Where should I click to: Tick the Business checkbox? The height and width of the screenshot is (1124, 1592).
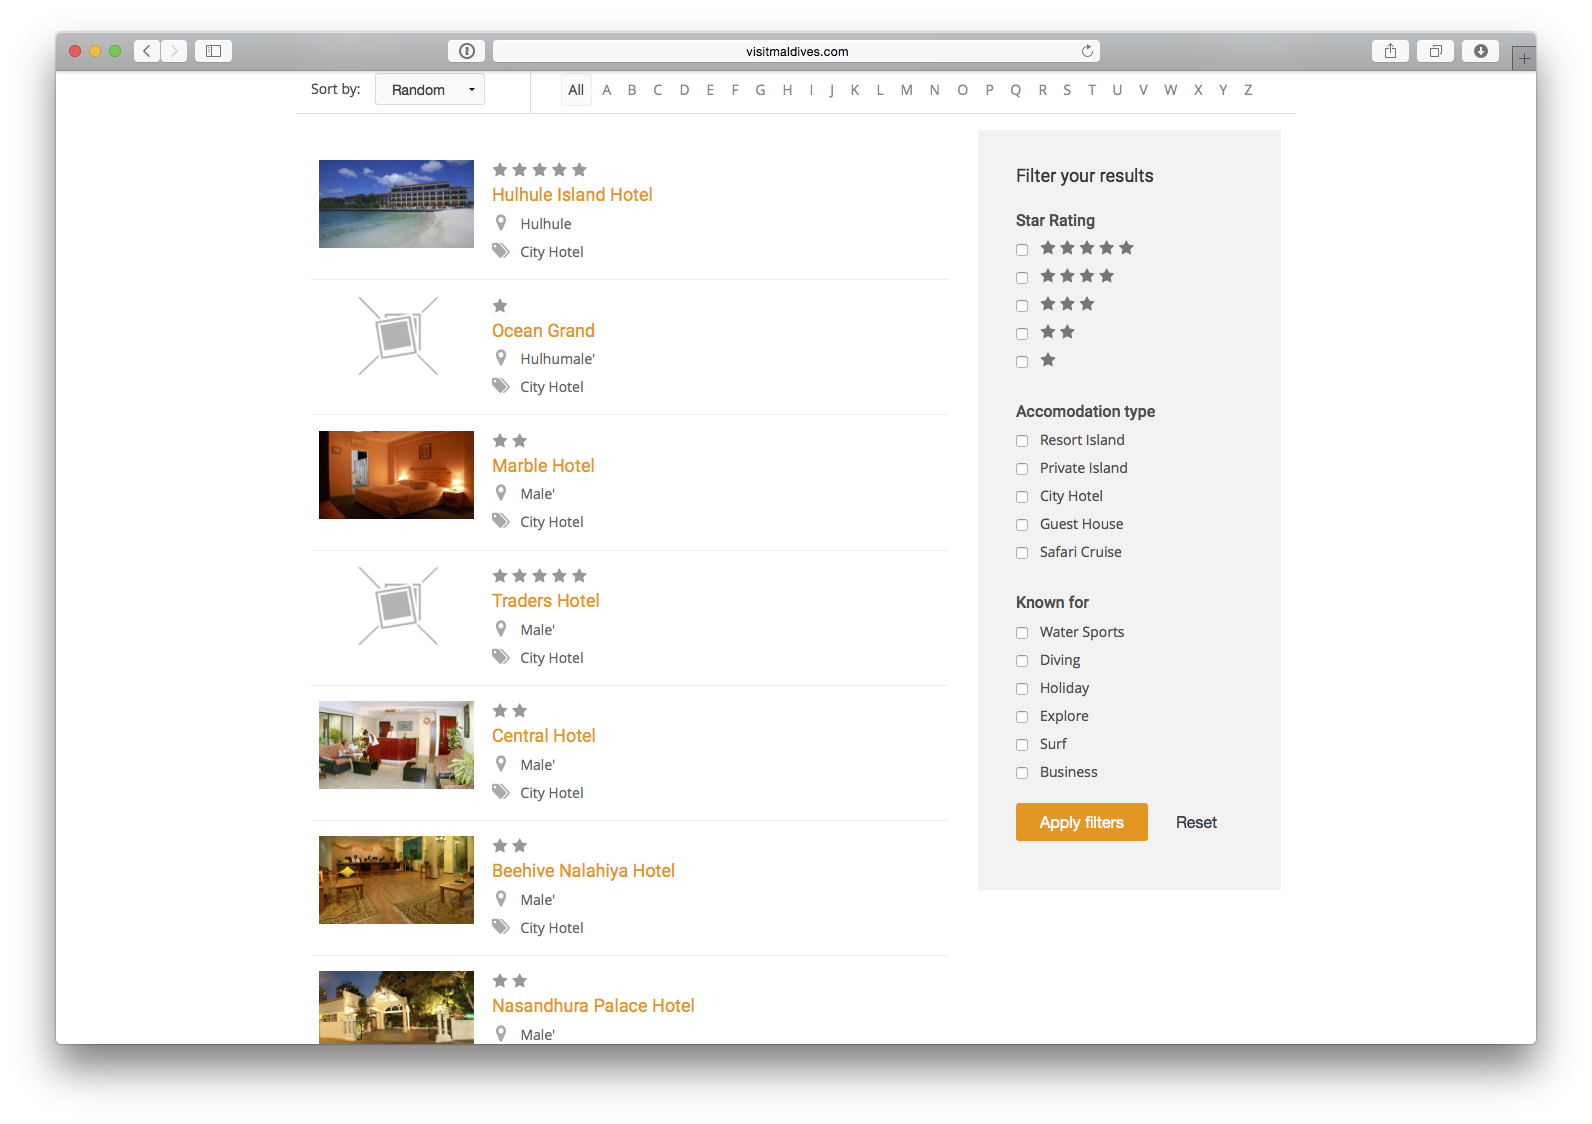(x=1022, y=773)
